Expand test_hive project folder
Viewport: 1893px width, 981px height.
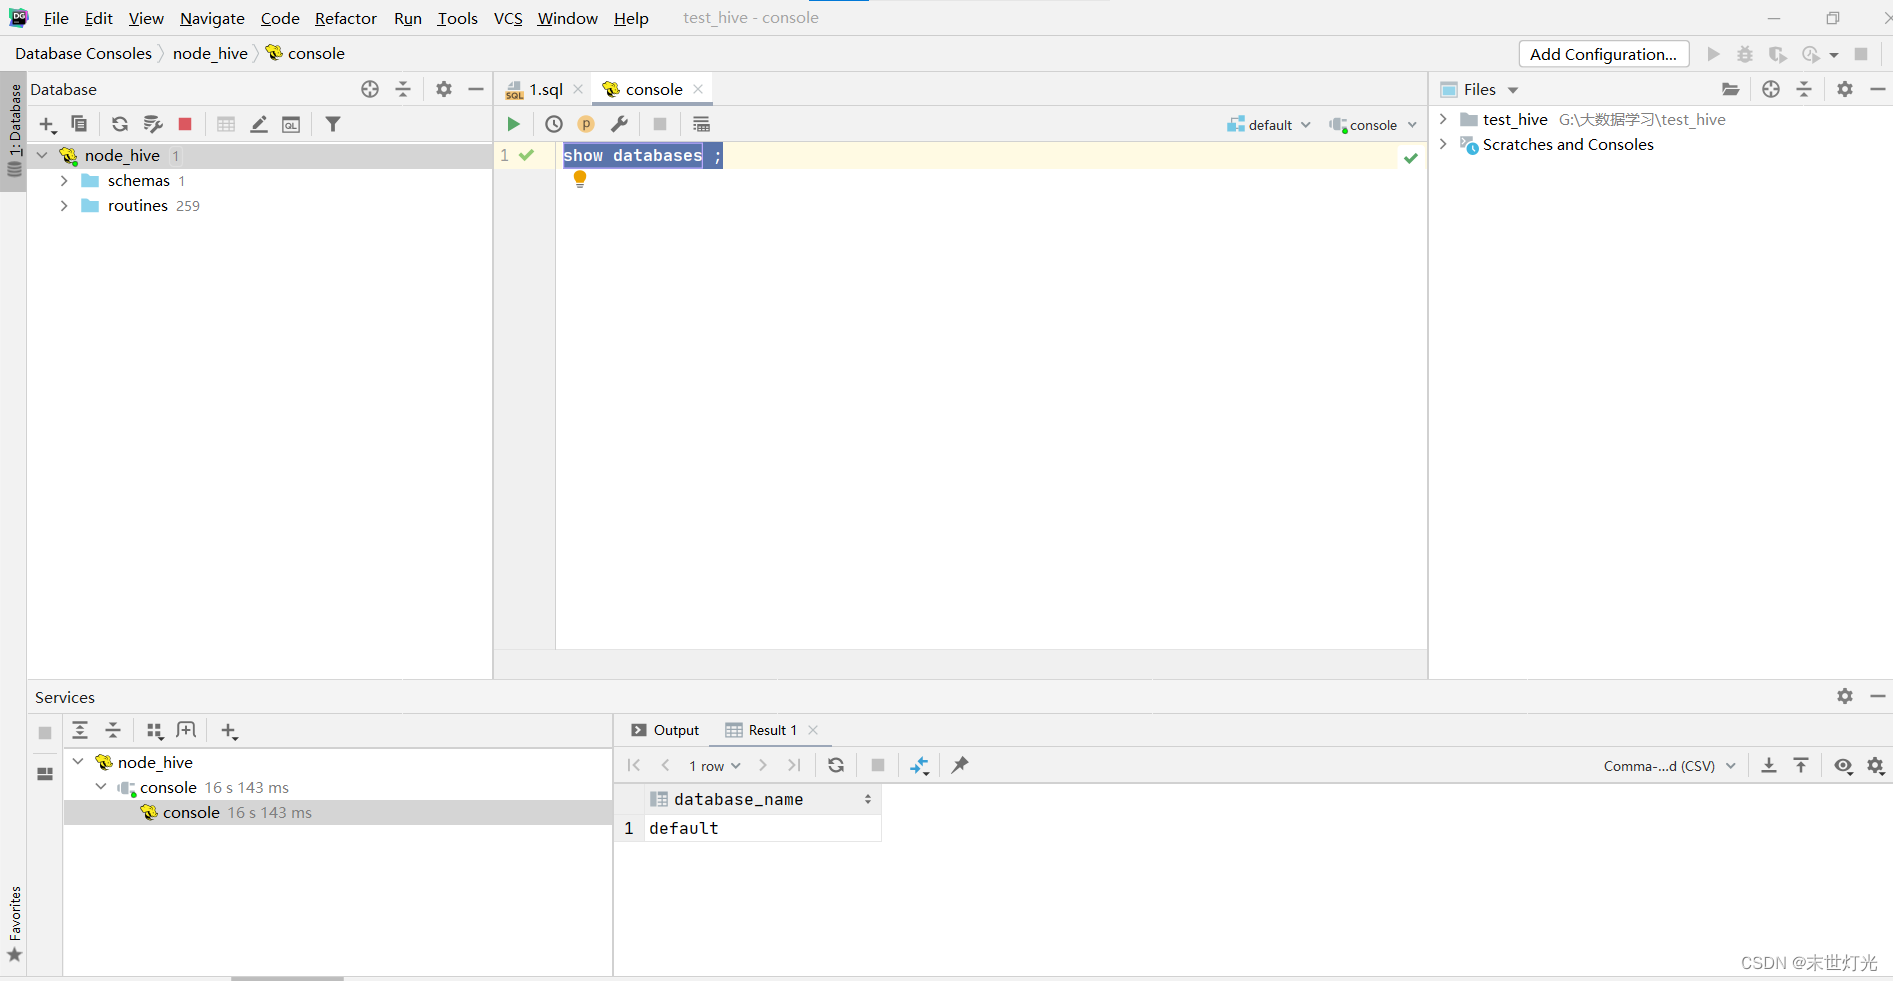1443,119
